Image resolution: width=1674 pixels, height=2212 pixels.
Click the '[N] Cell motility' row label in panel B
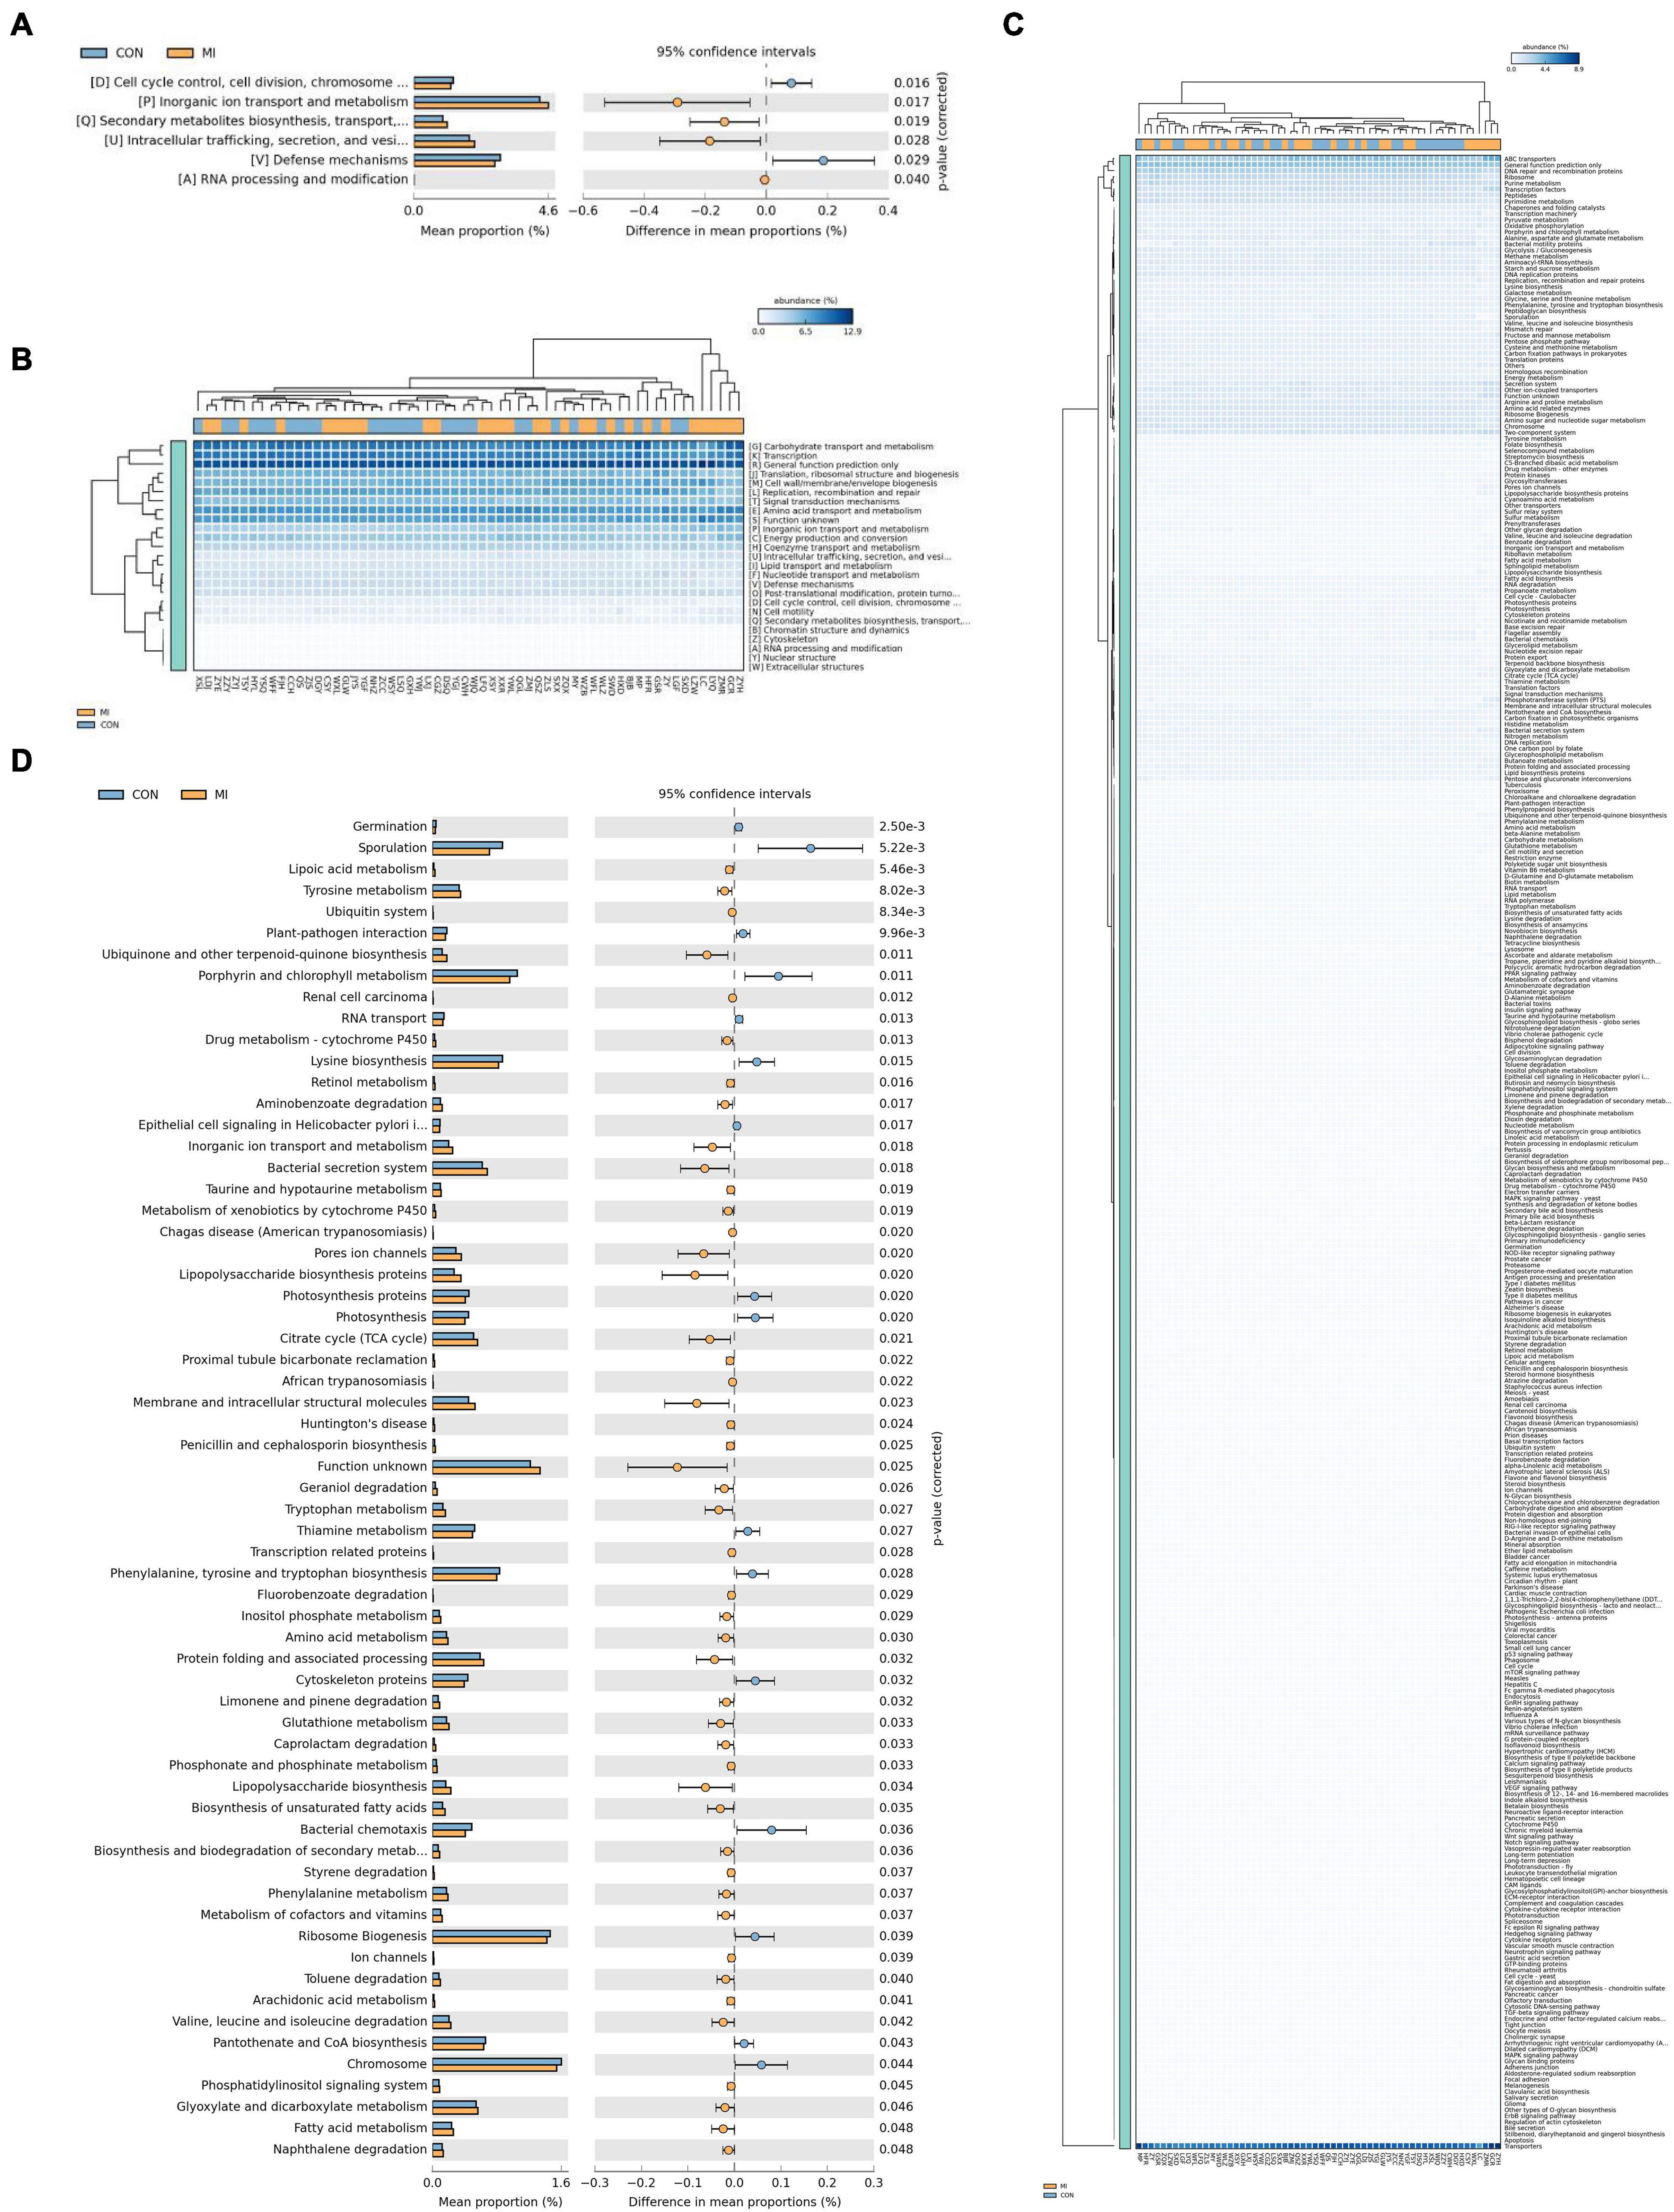pyautogui.click(x=781, y=612)
